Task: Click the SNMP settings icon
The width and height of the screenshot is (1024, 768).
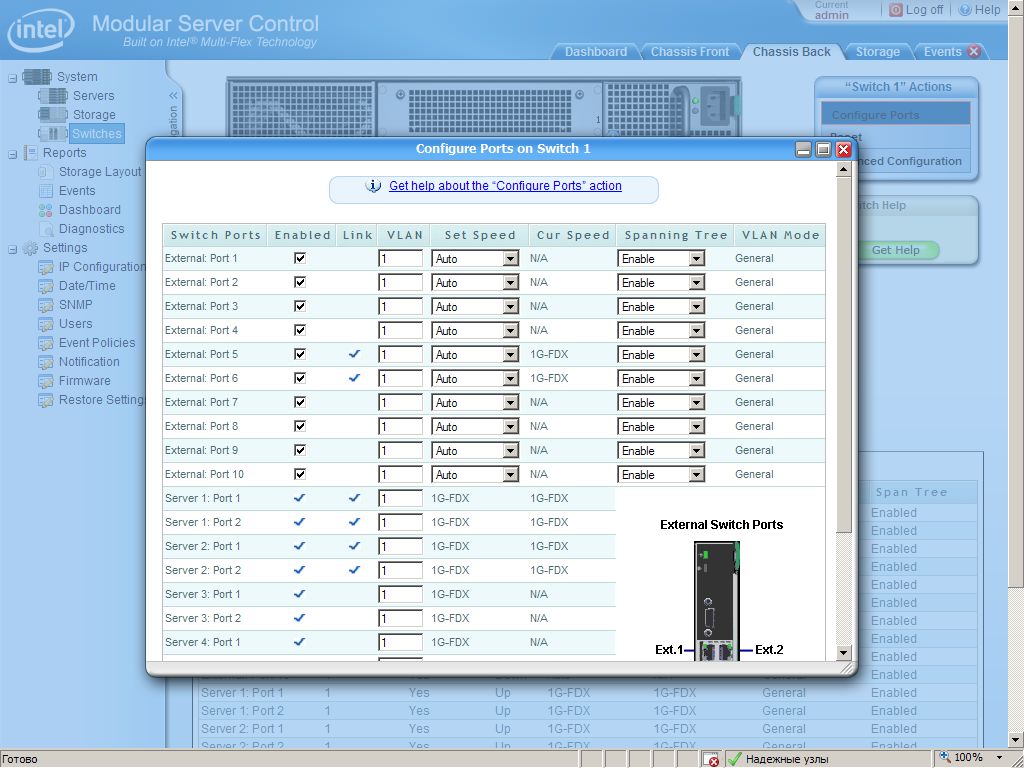Action: 46,305
